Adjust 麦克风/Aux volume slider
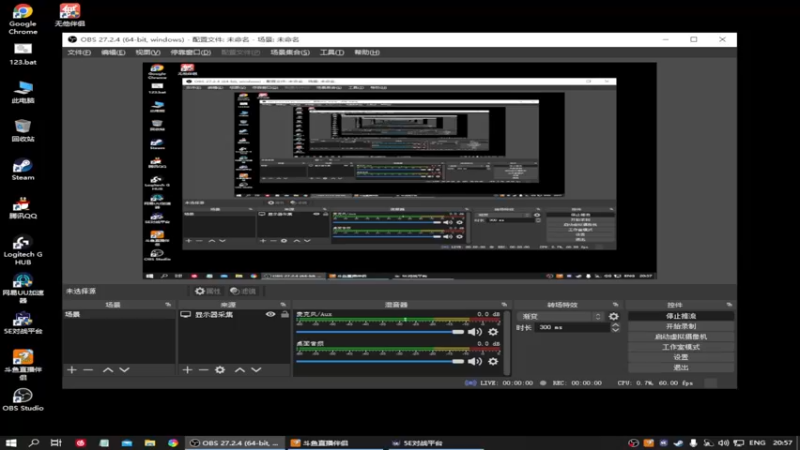Screen dimensions: 800x450 click(380, 332)
